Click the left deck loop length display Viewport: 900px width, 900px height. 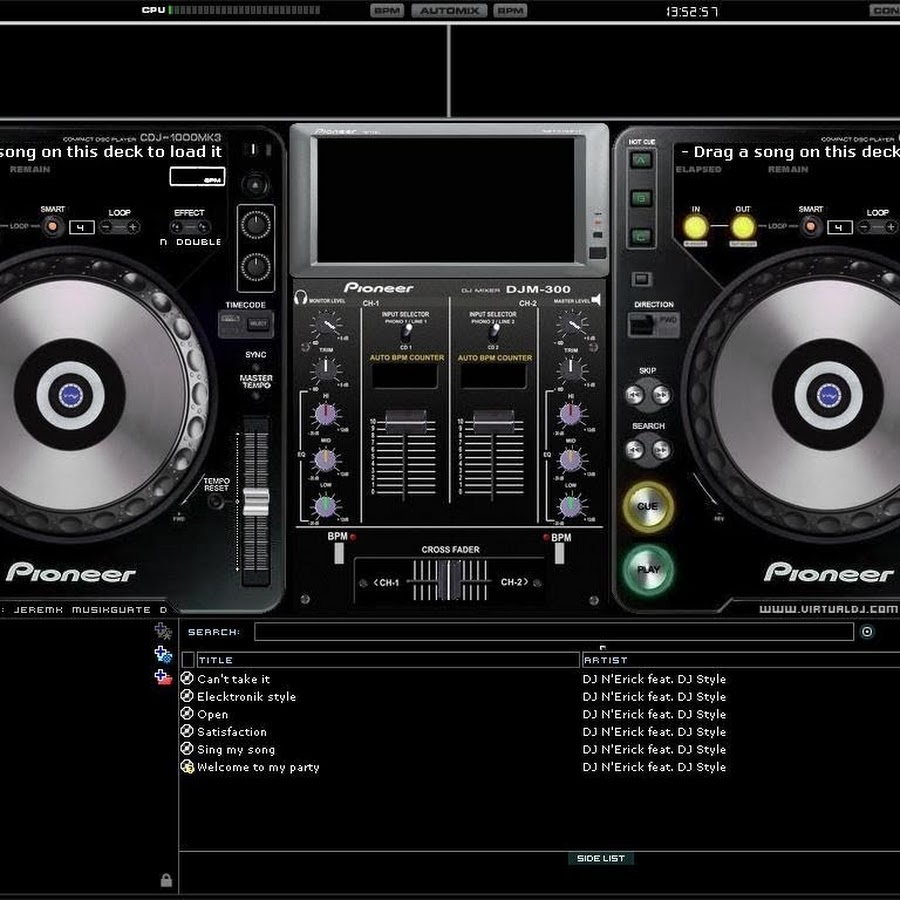(x=82, y=227)
